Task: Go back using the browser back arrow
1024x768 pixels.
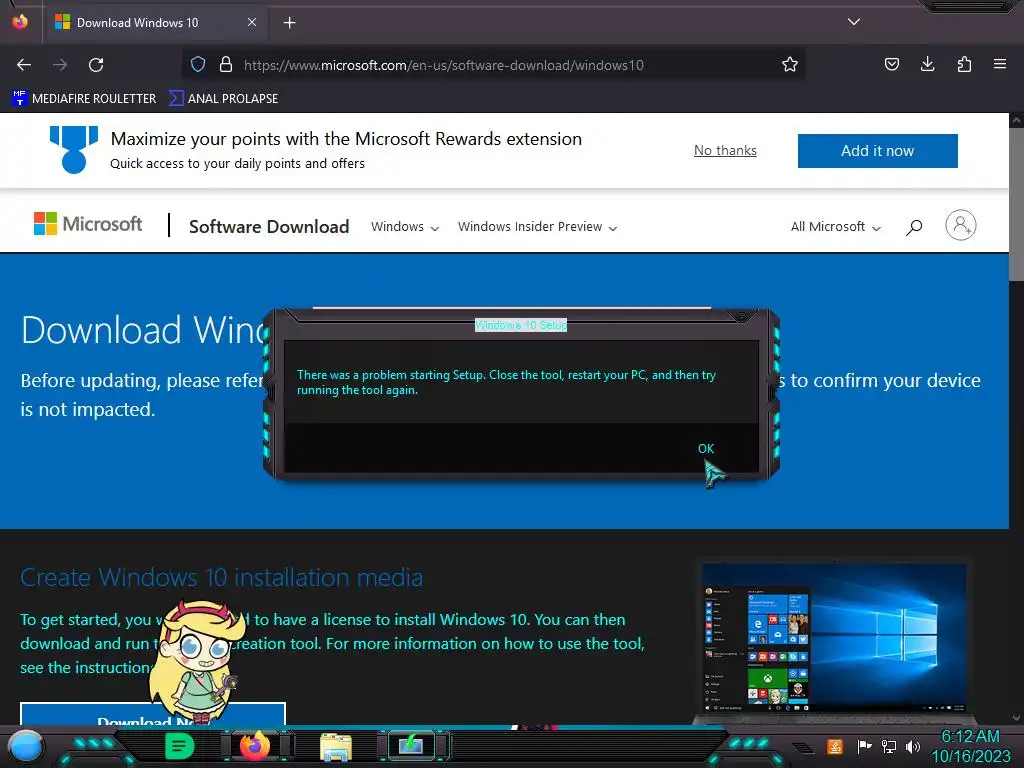Action: point(24,65)
